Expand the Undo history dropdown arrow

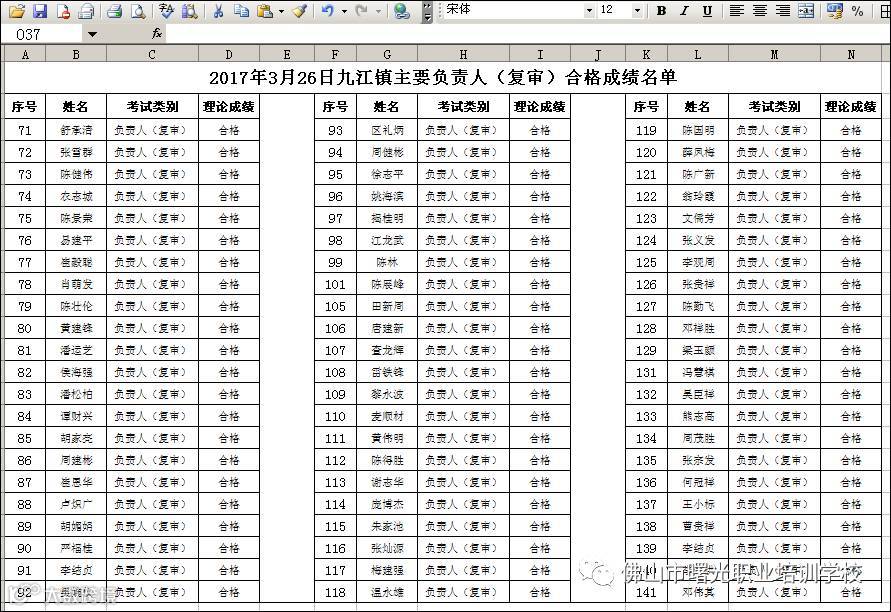tap(344, 11)
